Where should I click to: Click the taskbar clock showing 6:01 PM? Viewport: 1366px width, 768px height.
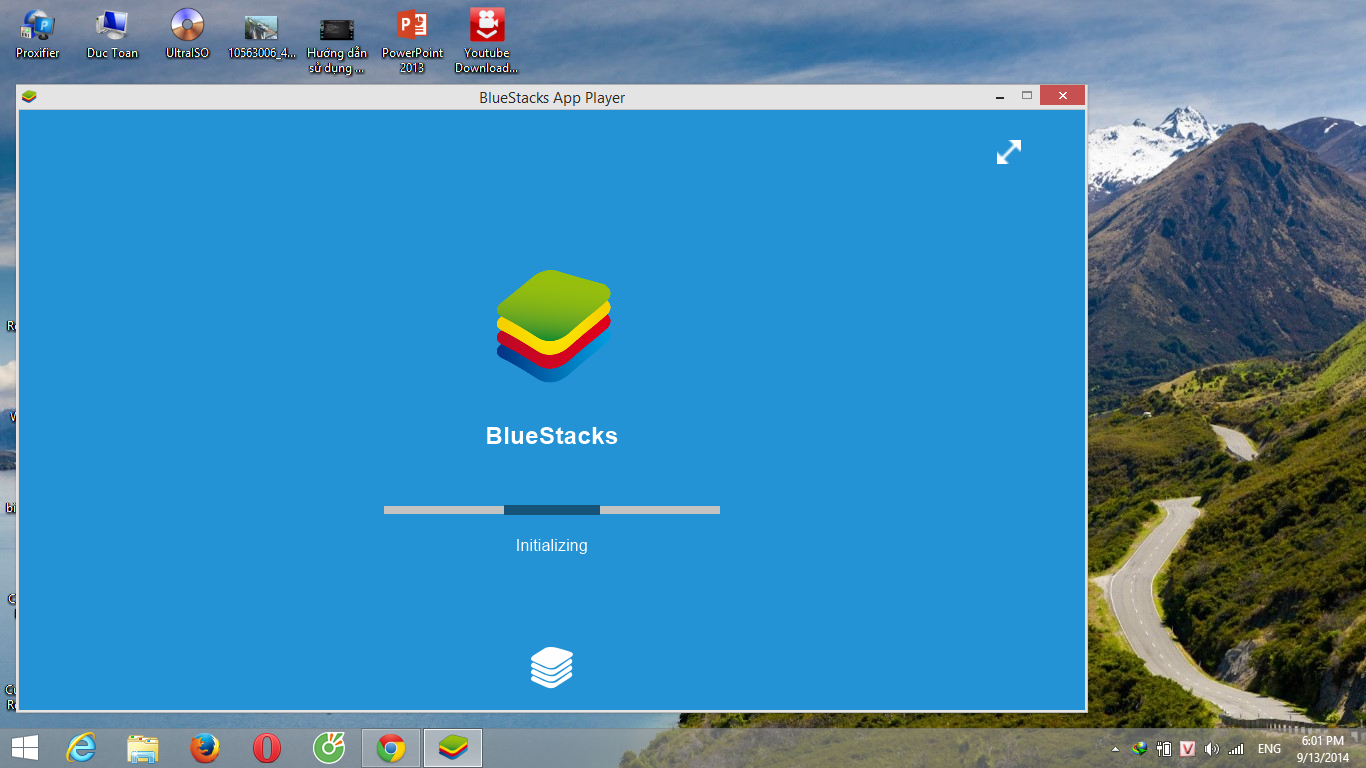[1323, 749]
